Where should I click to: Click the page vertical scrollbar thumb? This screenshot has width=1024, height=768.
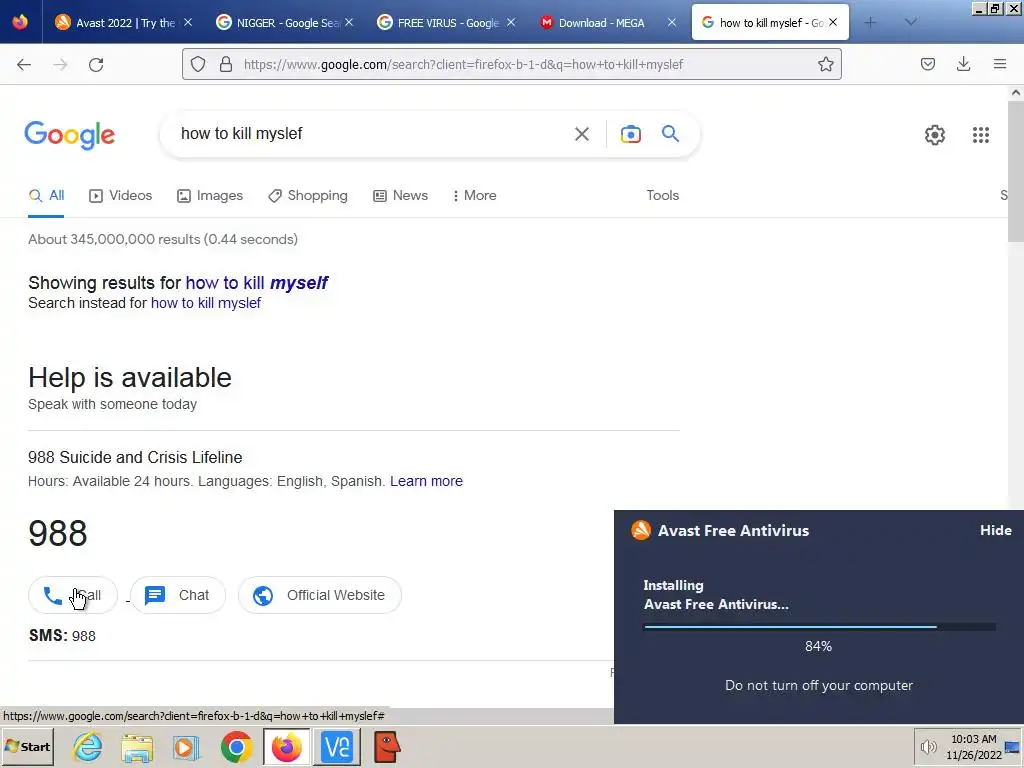point(1016,172)
